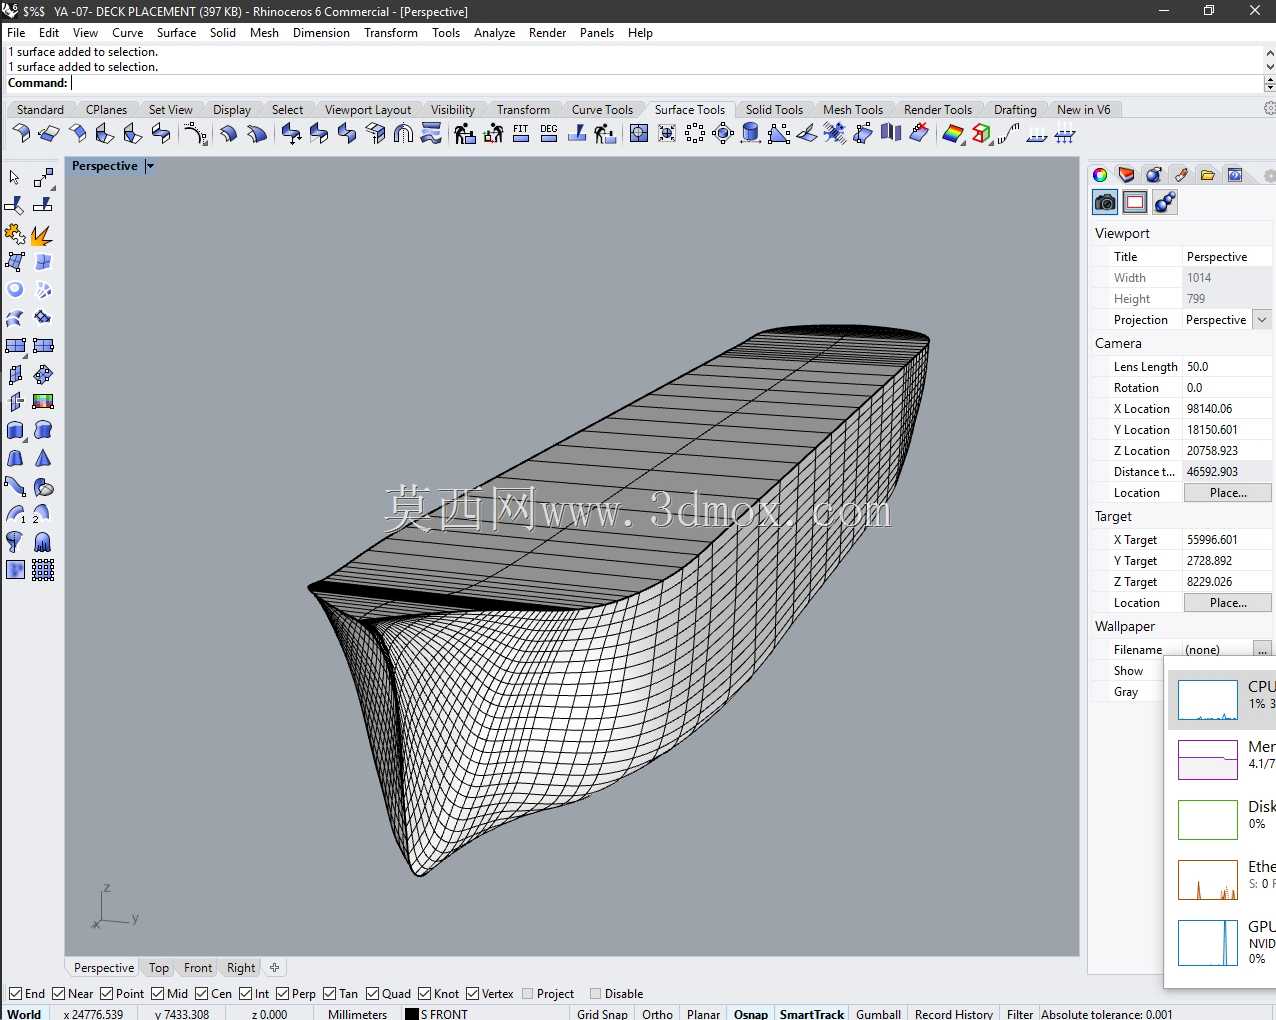
Task: Open the camera view properties icon
Action: pos(1105,203)
